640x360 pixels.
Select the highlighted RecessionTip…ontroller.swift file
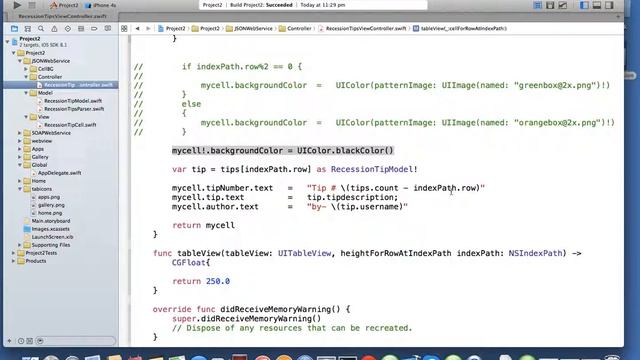tap(61, 85)
